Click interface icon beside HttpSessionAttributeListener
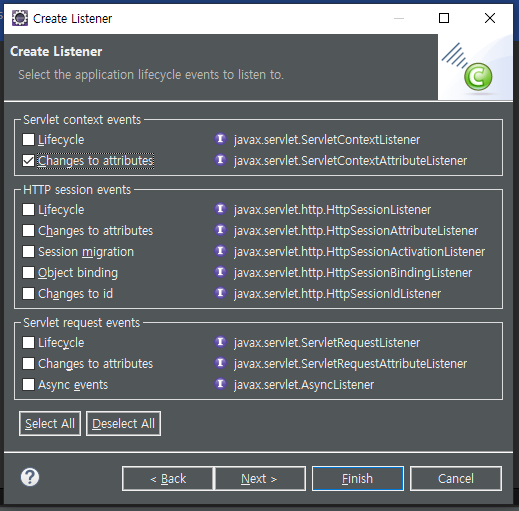 click(x=220, y=230)
